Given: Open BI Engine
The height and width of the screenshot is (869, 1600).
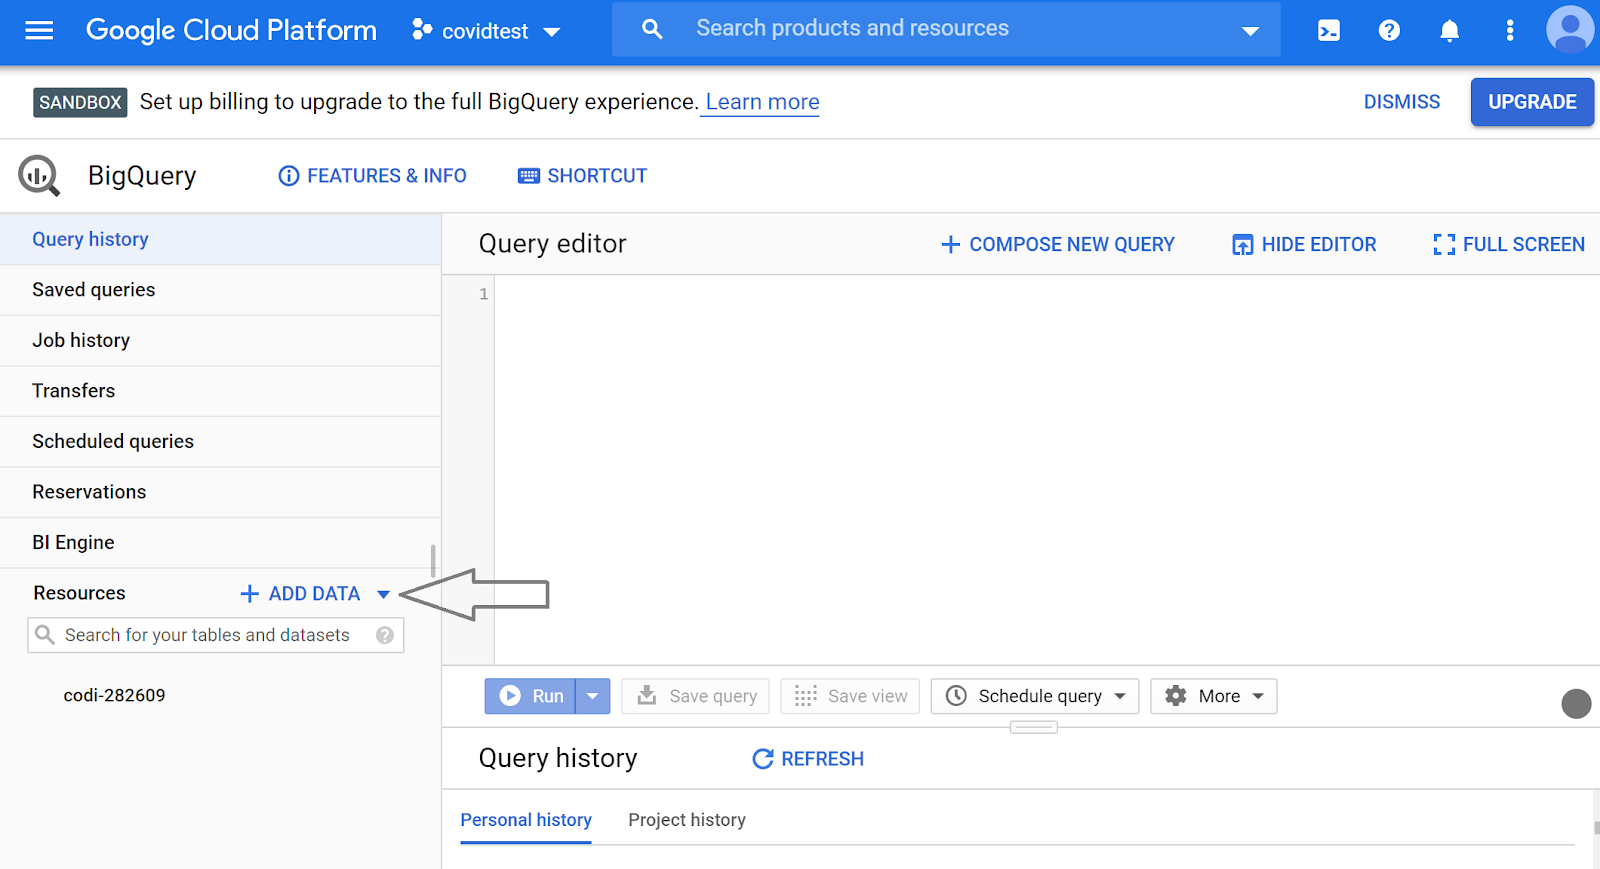Looking at the screenshot, I should click(x=220, y=542).
